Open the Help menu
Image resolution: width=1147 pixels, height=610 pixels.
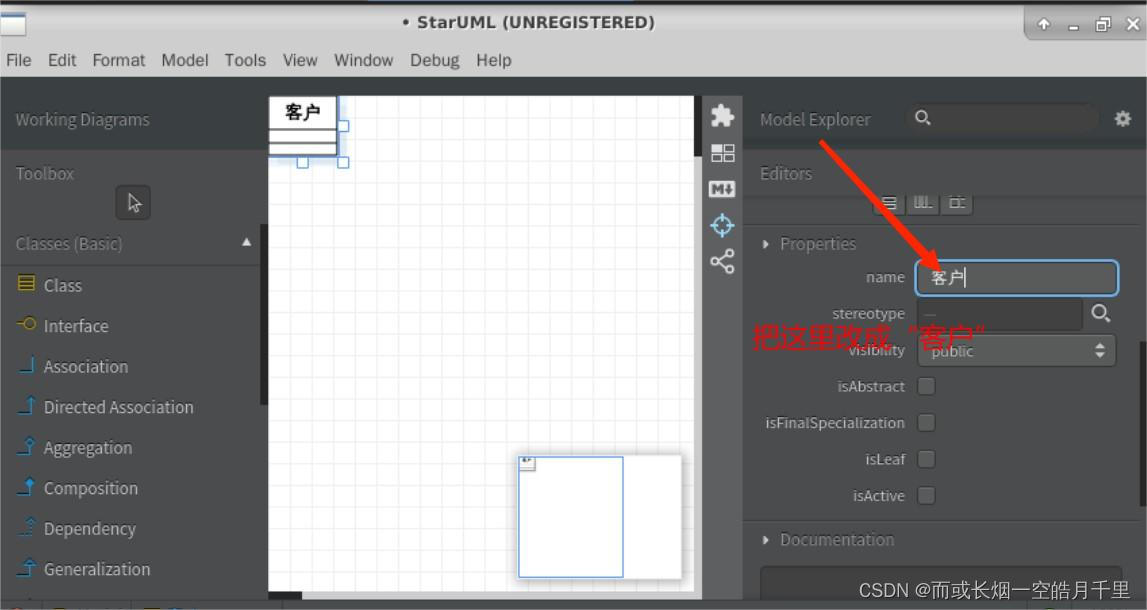point(494,60)
